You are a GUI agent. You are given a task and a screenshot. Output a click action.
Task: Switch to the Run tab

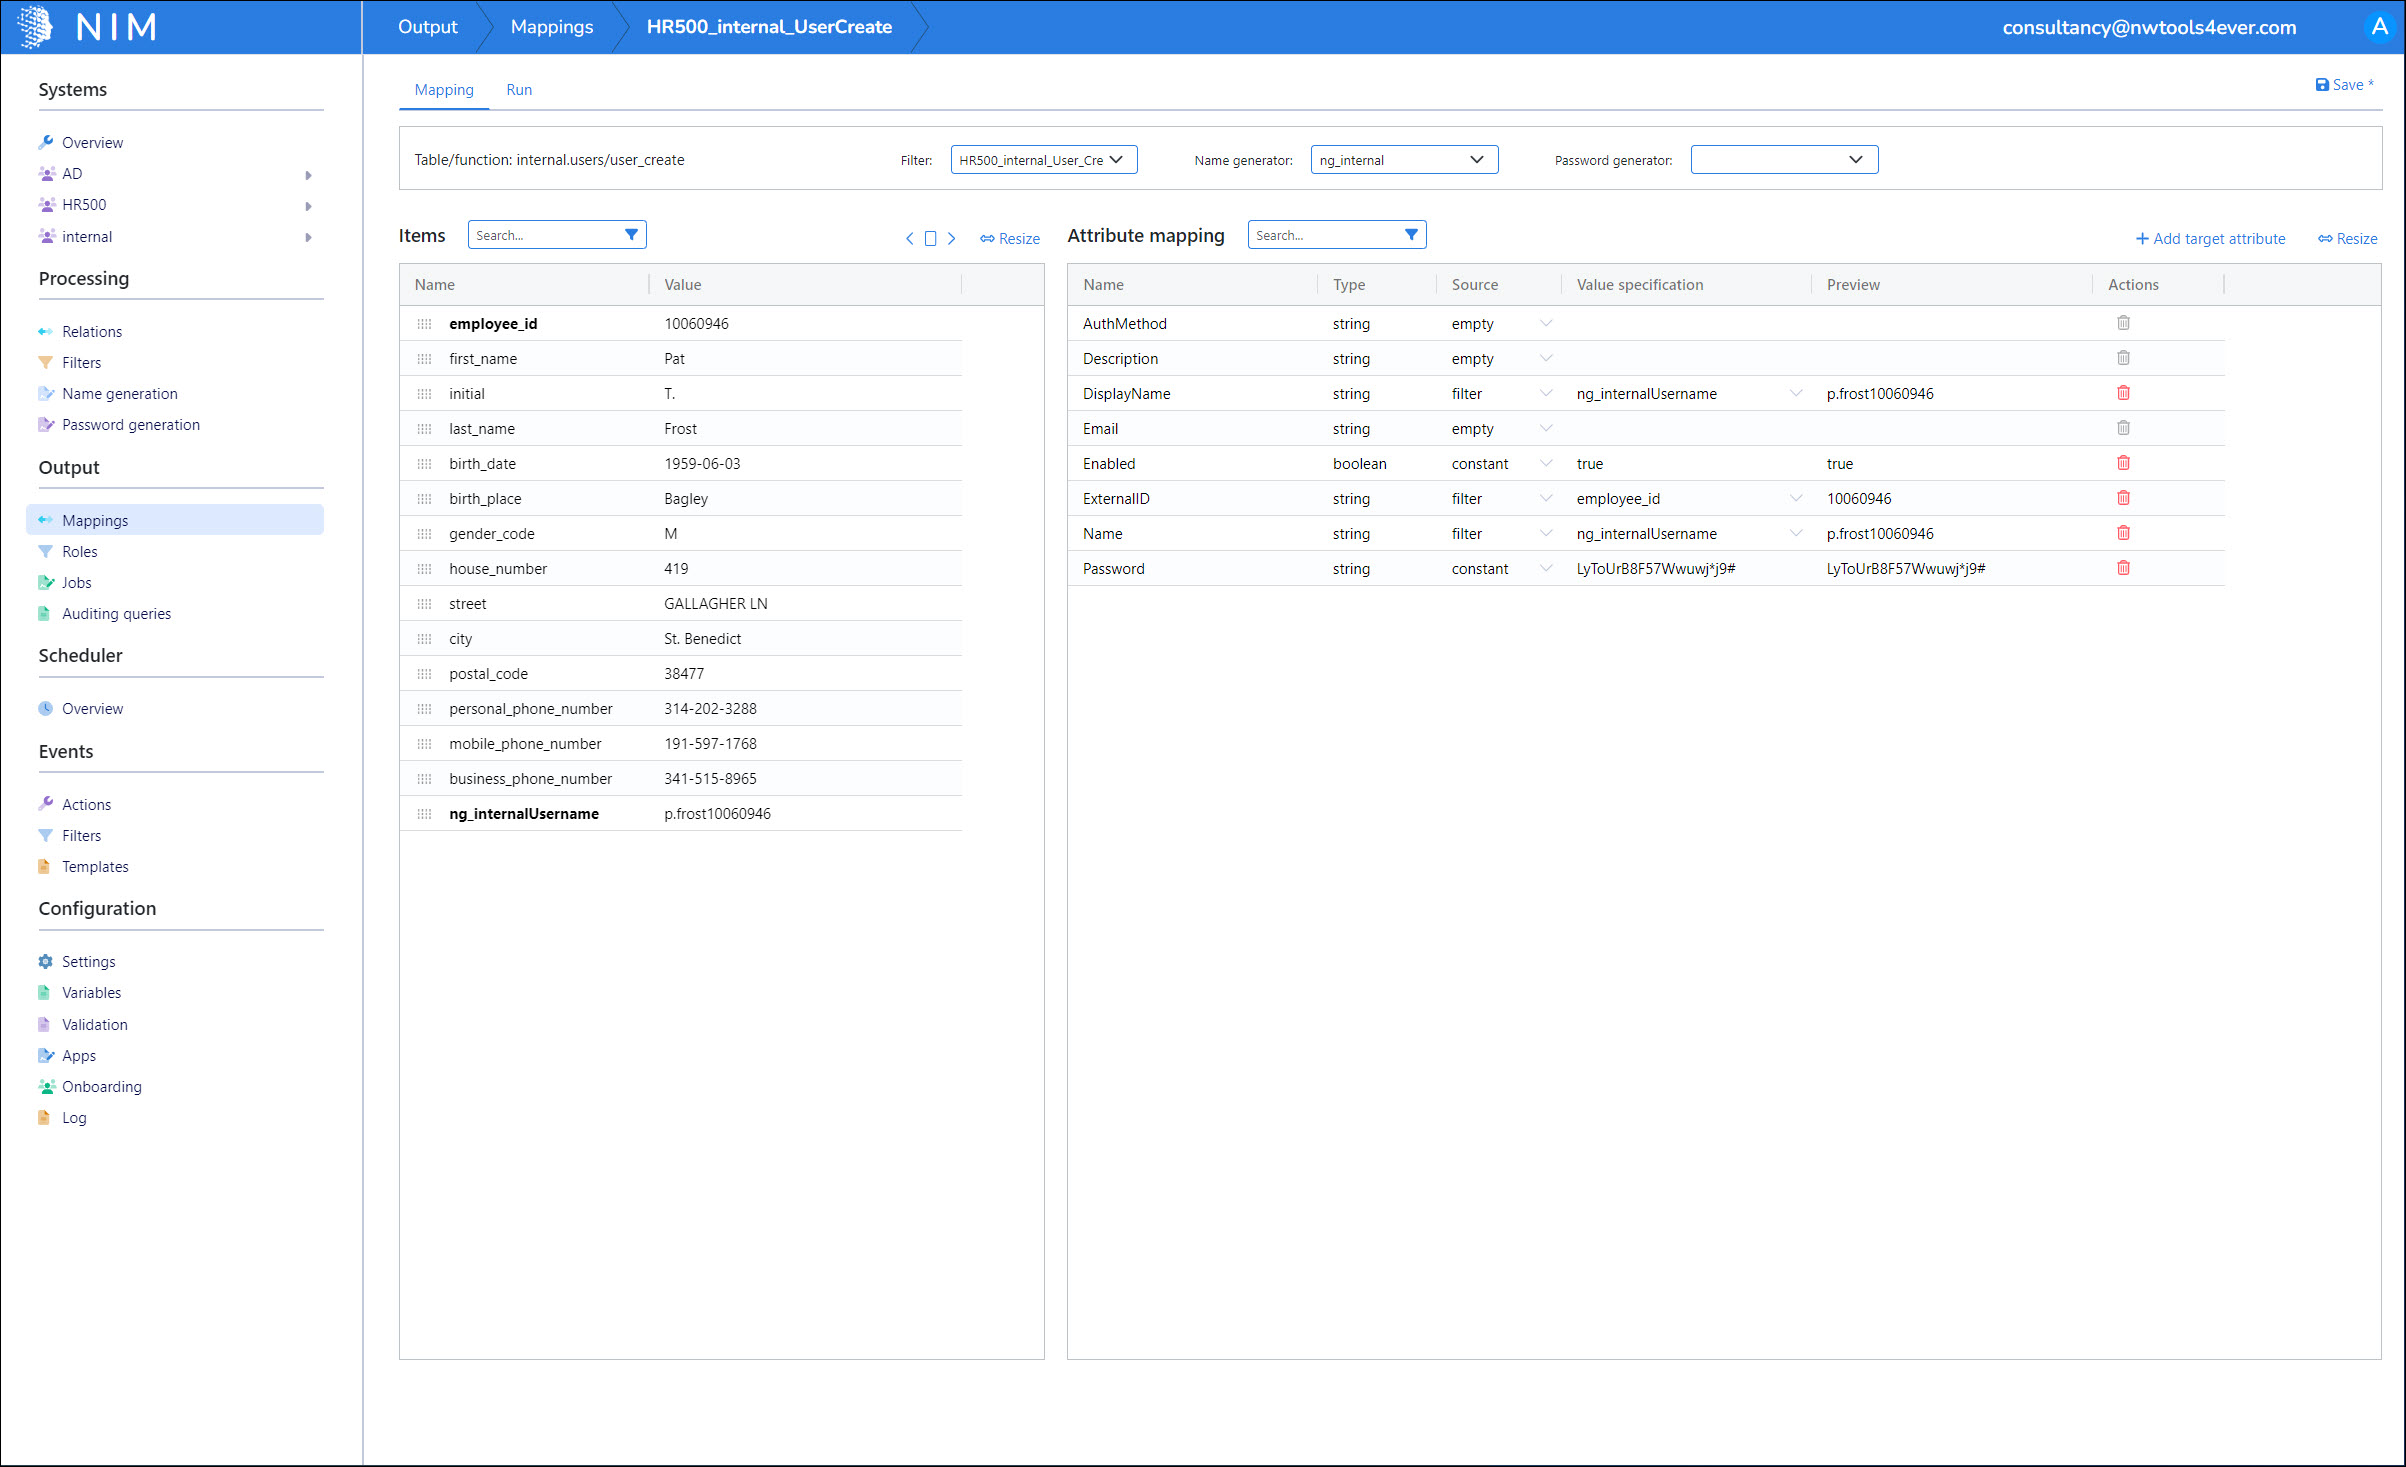518,90
